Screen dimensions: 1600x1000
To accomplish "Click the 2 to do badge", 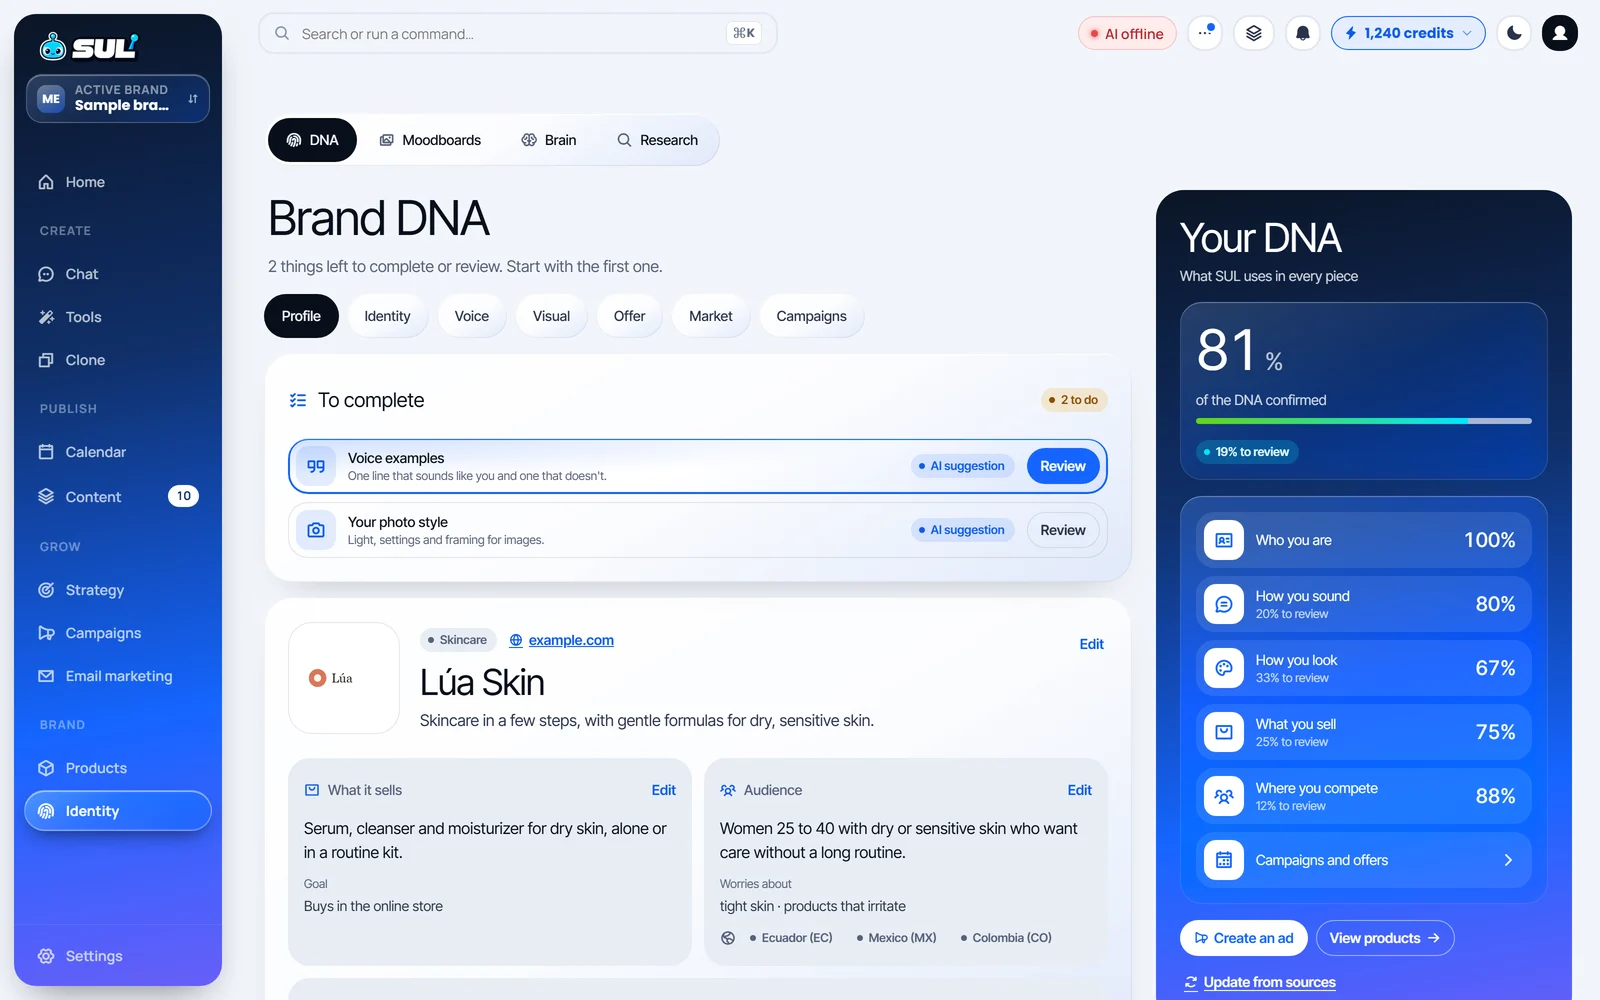I will 1073,400.
